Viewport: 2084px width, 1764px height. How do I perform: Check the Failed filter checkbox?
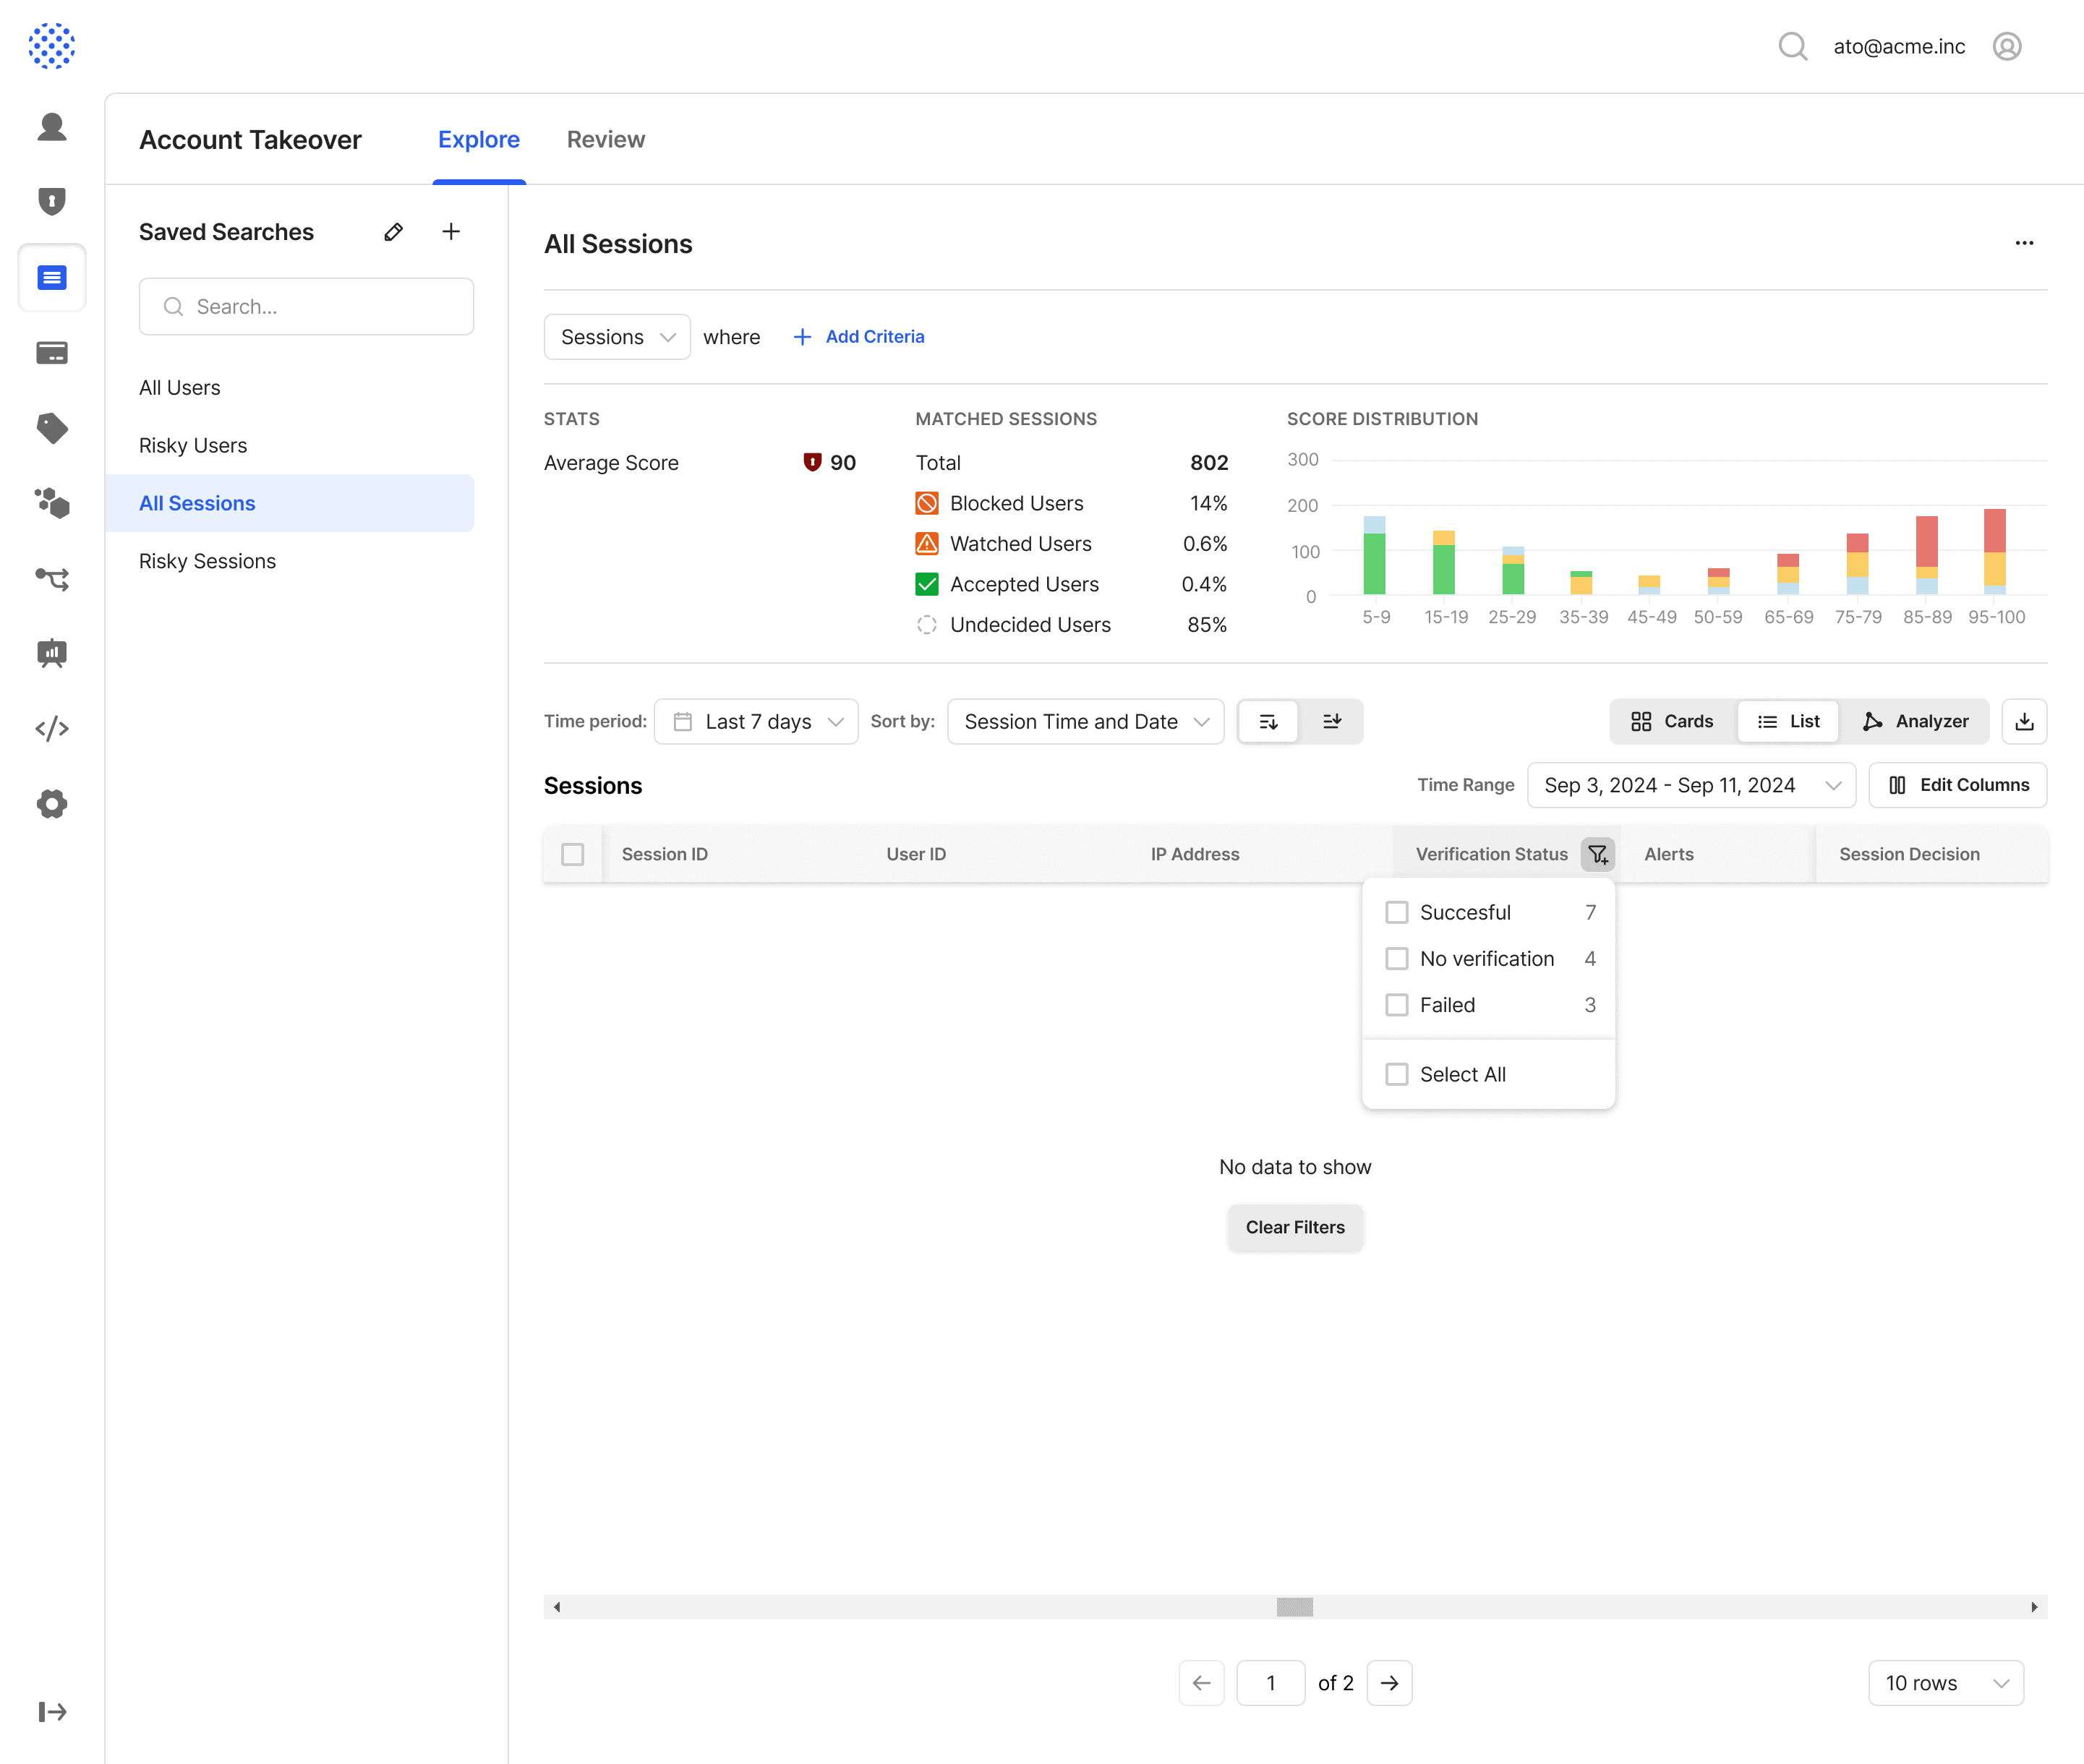pos(1396,1005)
